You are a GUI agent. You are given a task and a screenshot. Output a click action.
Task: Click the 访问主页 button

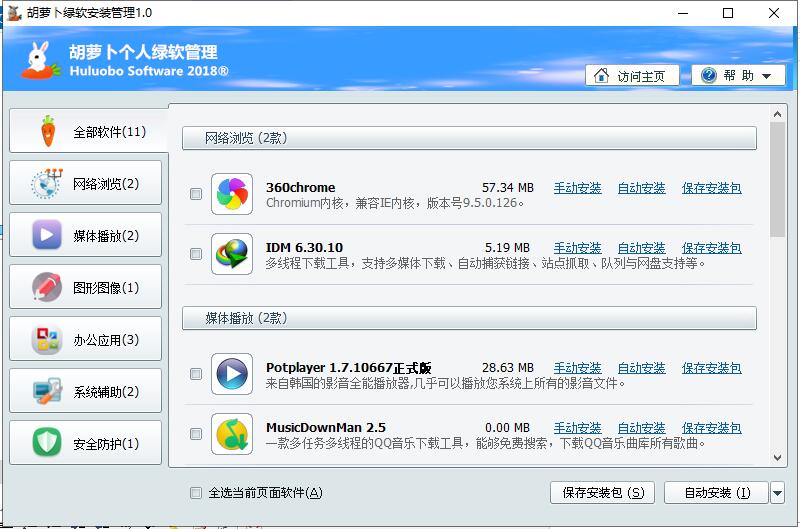pos(632,75)
